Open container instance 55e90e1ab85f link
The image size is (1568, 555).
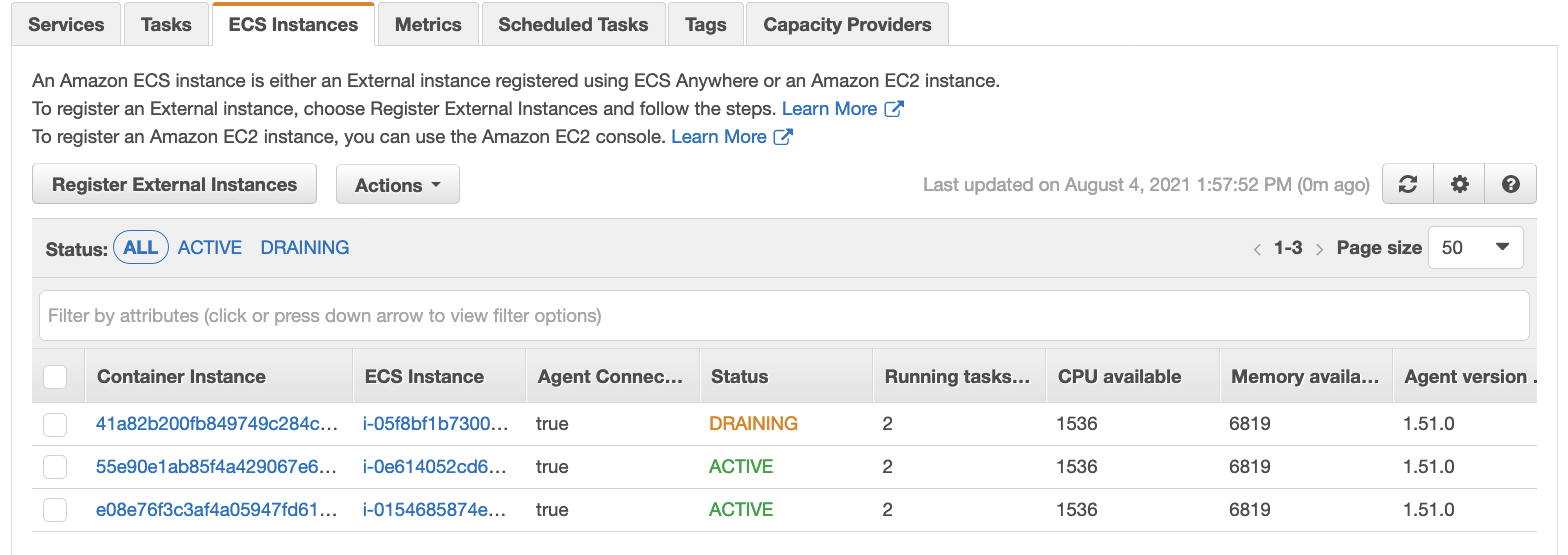click(217, 467)
